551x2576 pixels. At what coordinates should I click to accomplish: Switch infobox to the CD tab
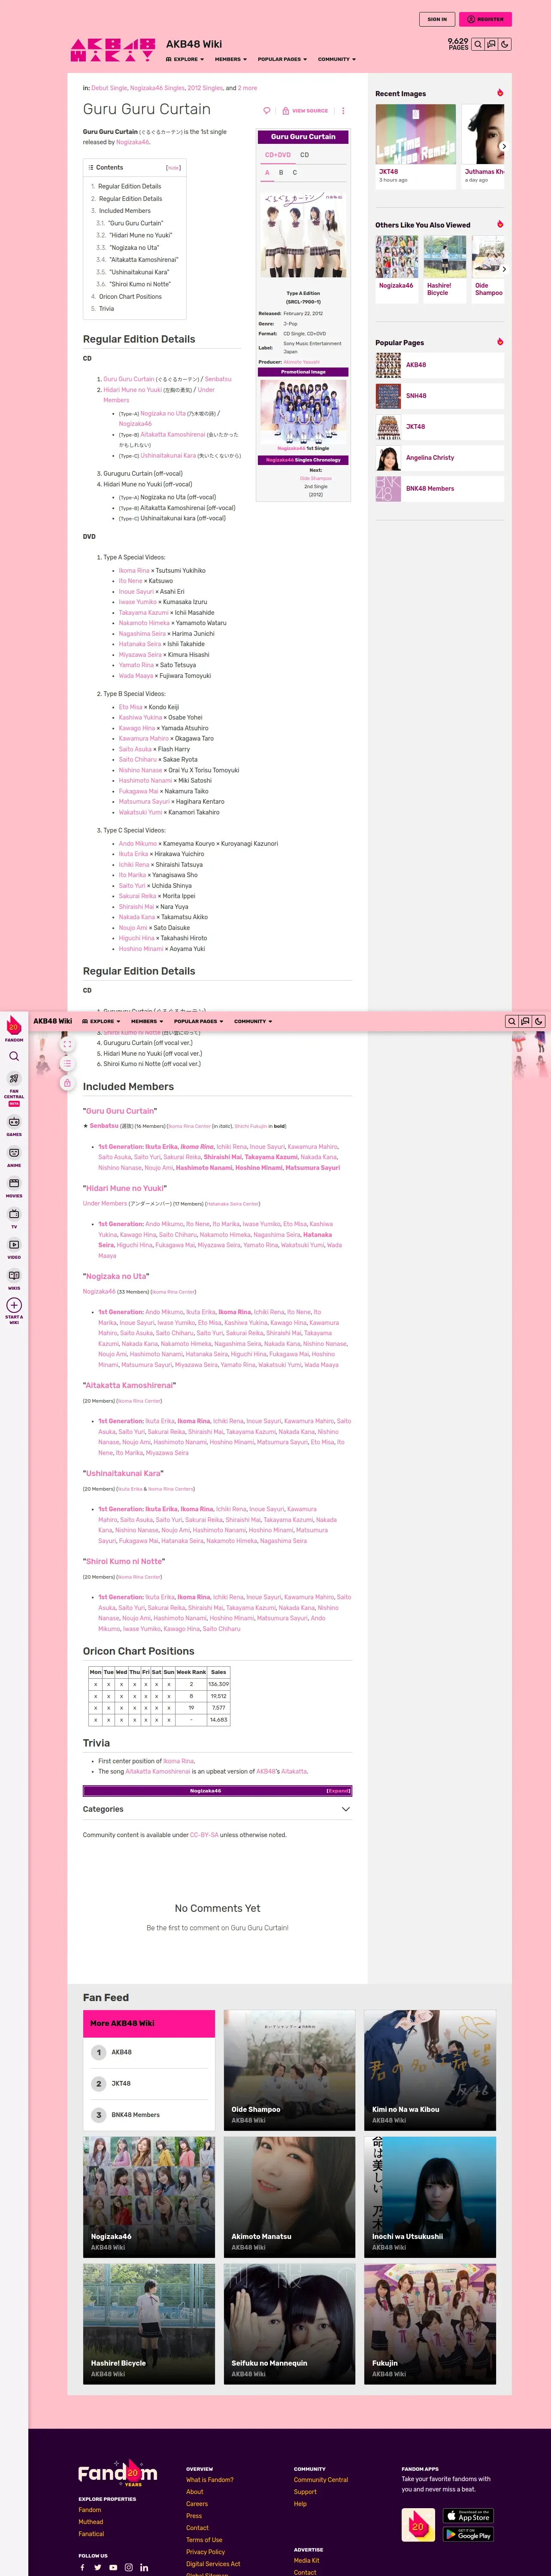coord(305,155)
